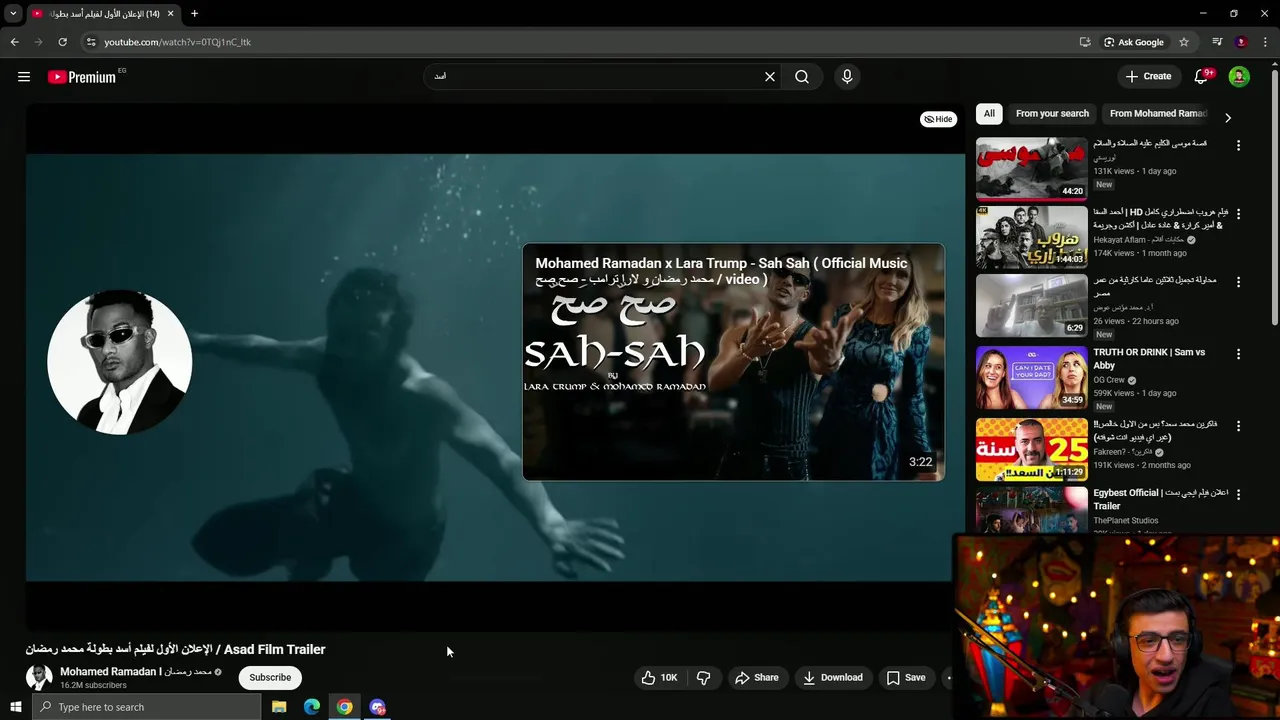Select From Mohamed Ramadan chip
Screen dimensions: 1280x720
pyautogui.click(x=1158, y=114)
